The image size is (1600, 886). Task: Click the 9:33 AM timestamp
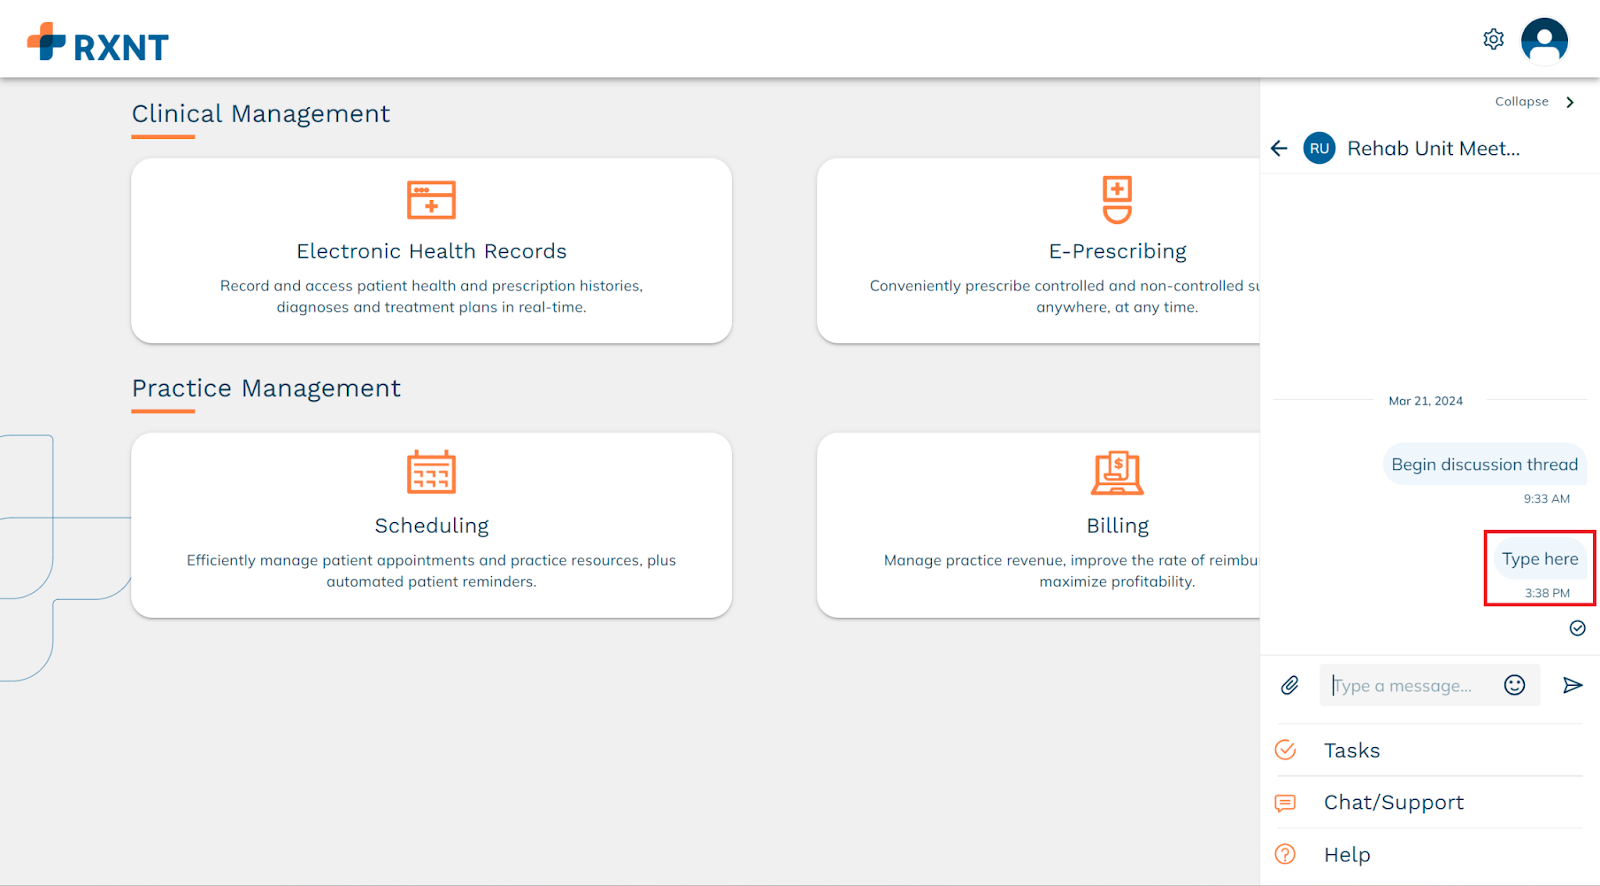pyautogui.click(x=1546, y=498)
